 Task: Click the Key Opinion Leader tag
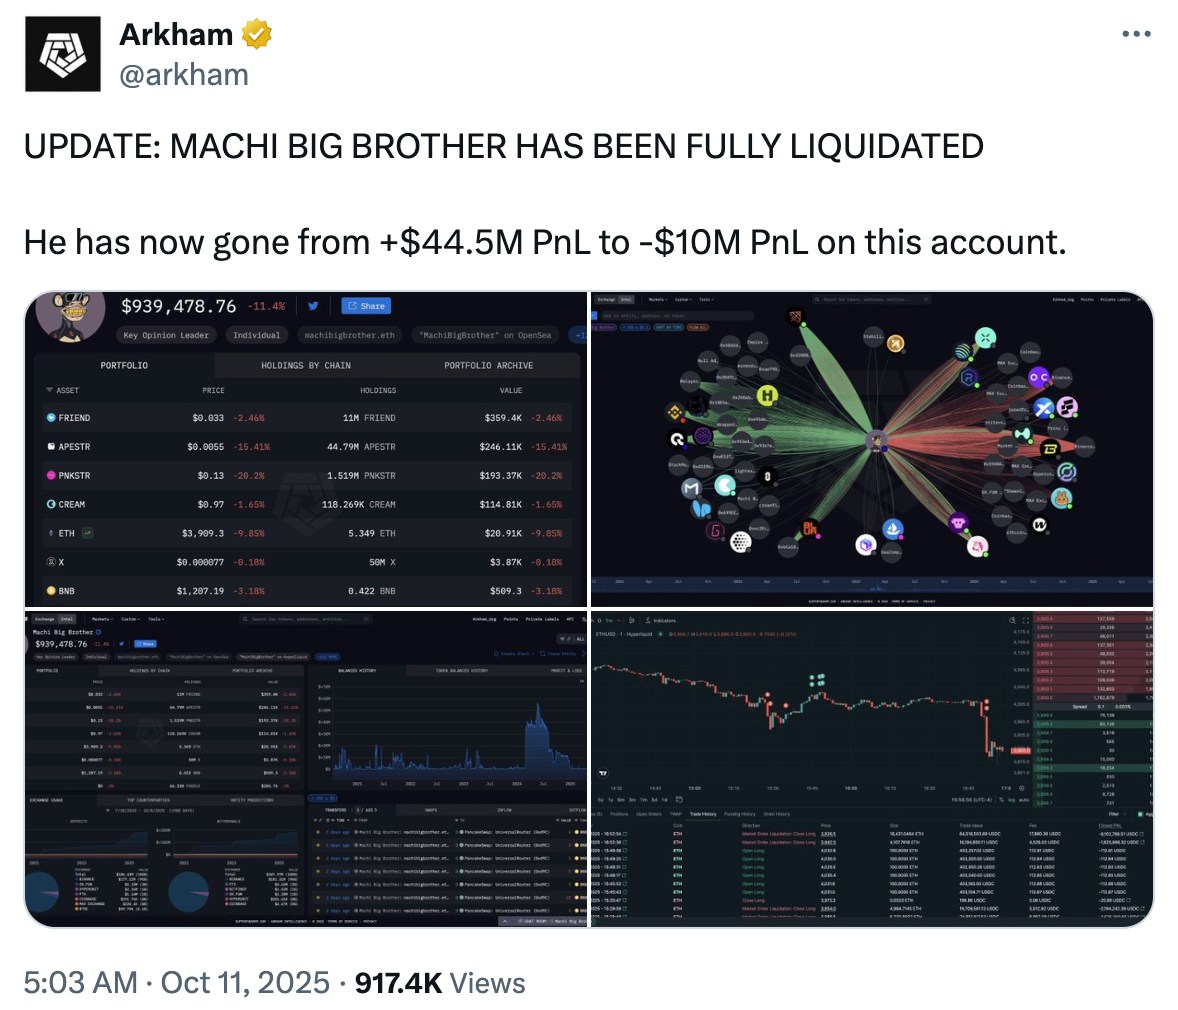(x=166, y=335)
